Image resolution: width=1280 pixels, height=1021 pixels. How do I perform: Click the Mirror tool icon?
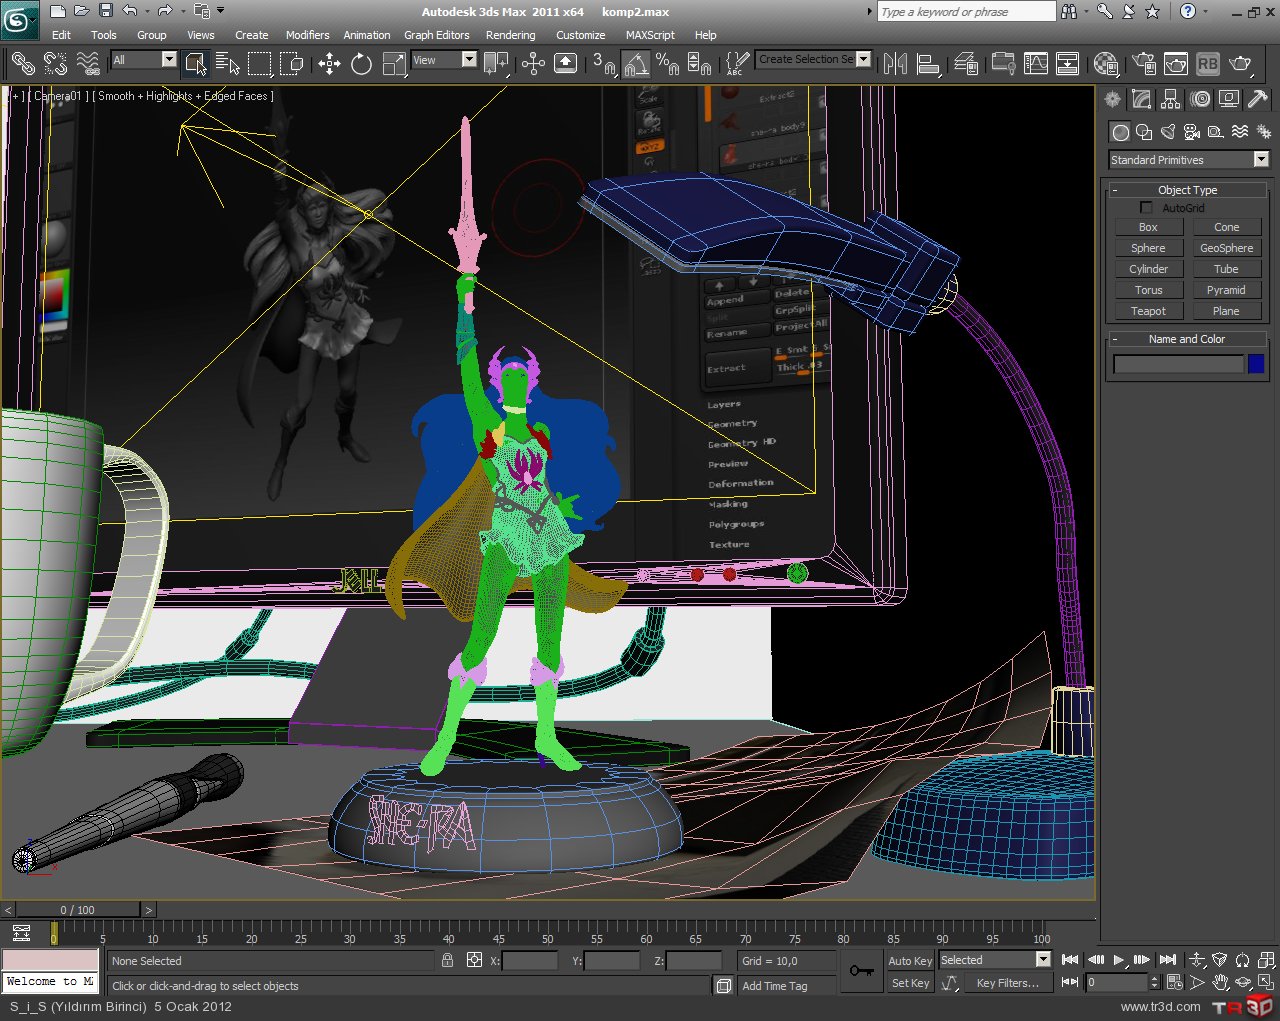point(895,64)
